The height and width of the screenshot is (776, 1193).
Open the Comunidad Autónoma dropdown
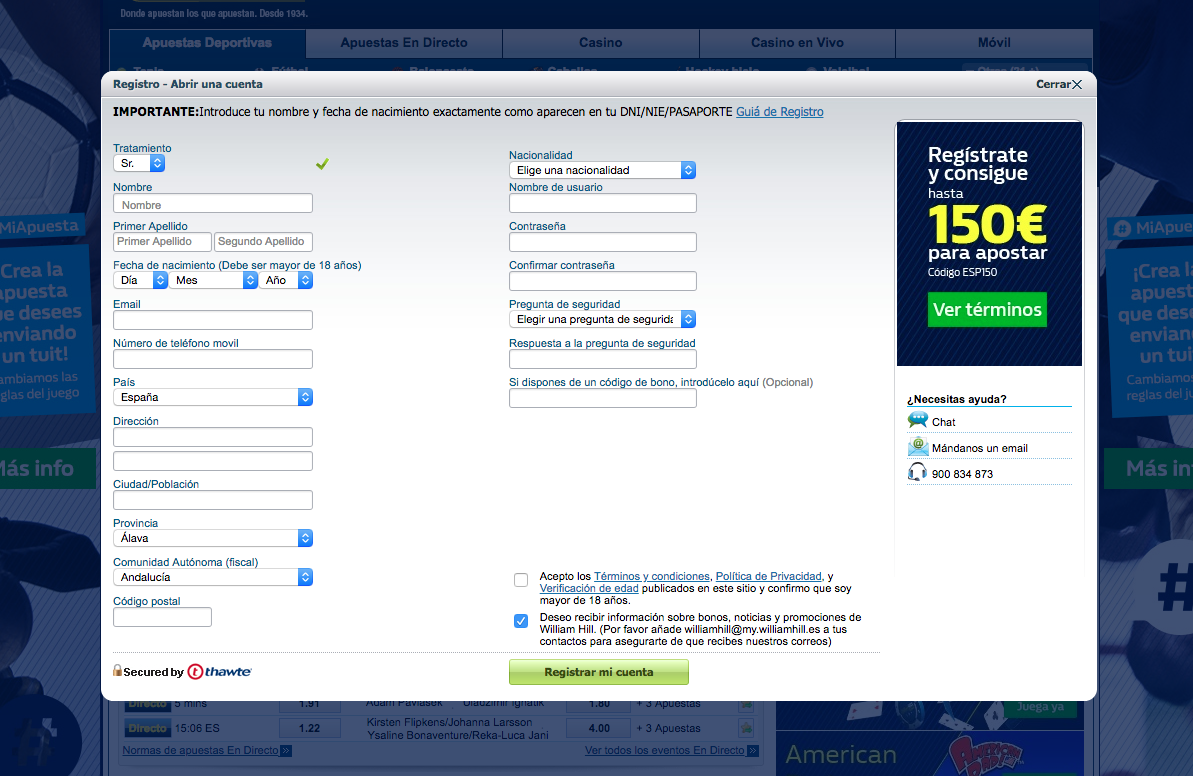[x=213, y=577]
